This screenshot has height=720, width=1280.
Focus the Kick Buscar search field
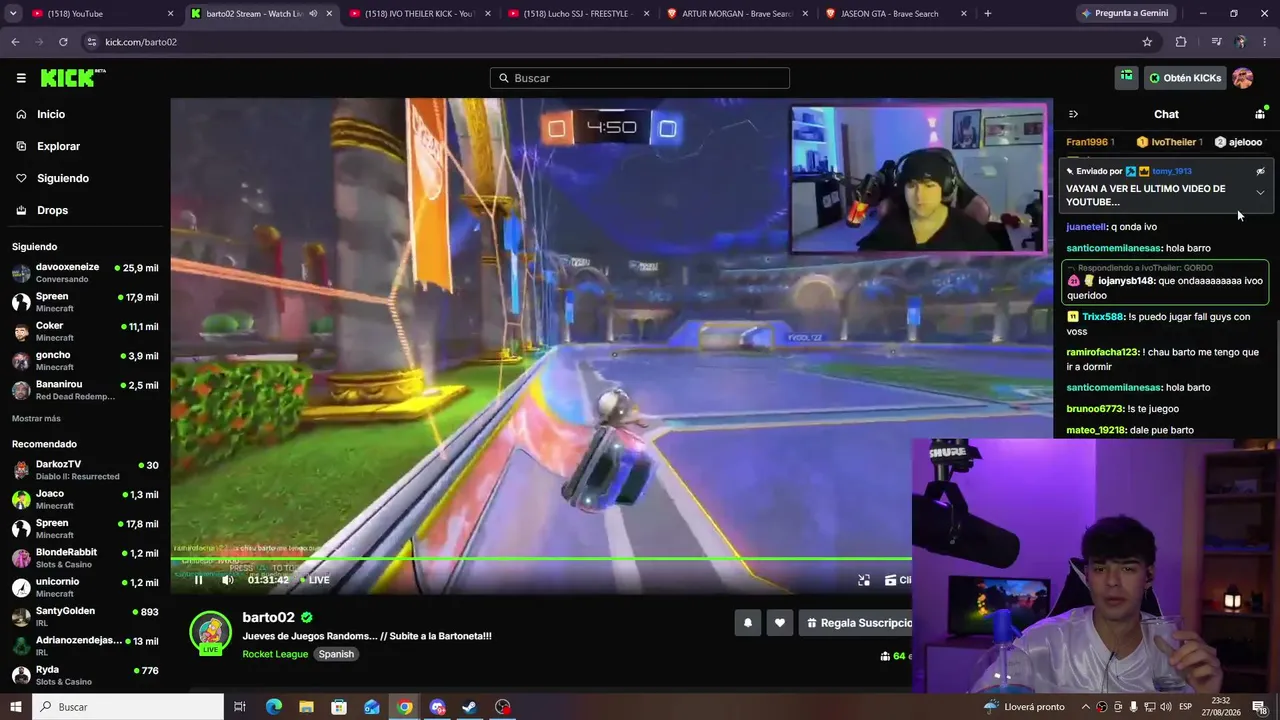click(640, 78)
